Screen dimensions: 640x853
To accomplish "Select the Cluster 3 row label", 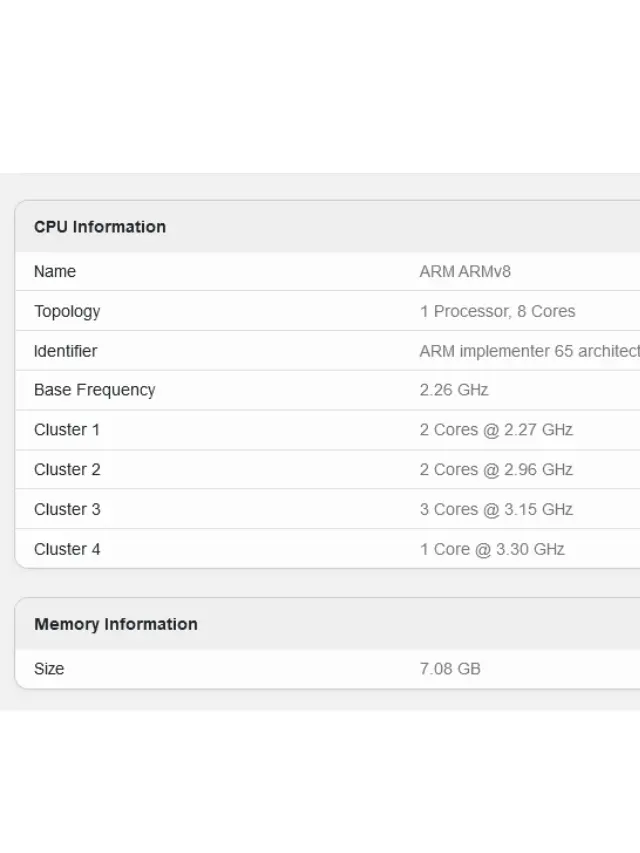I will [x=67, y=509].
